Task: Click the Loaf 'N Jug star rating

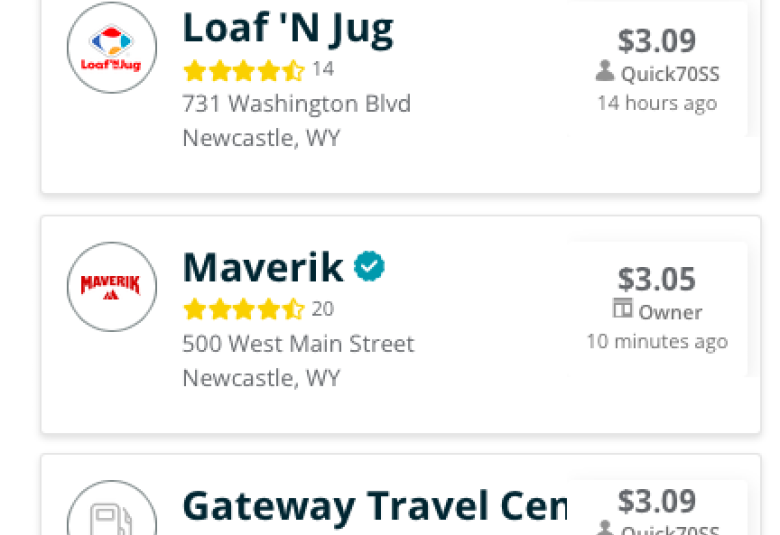Action: tap(244, 71)
